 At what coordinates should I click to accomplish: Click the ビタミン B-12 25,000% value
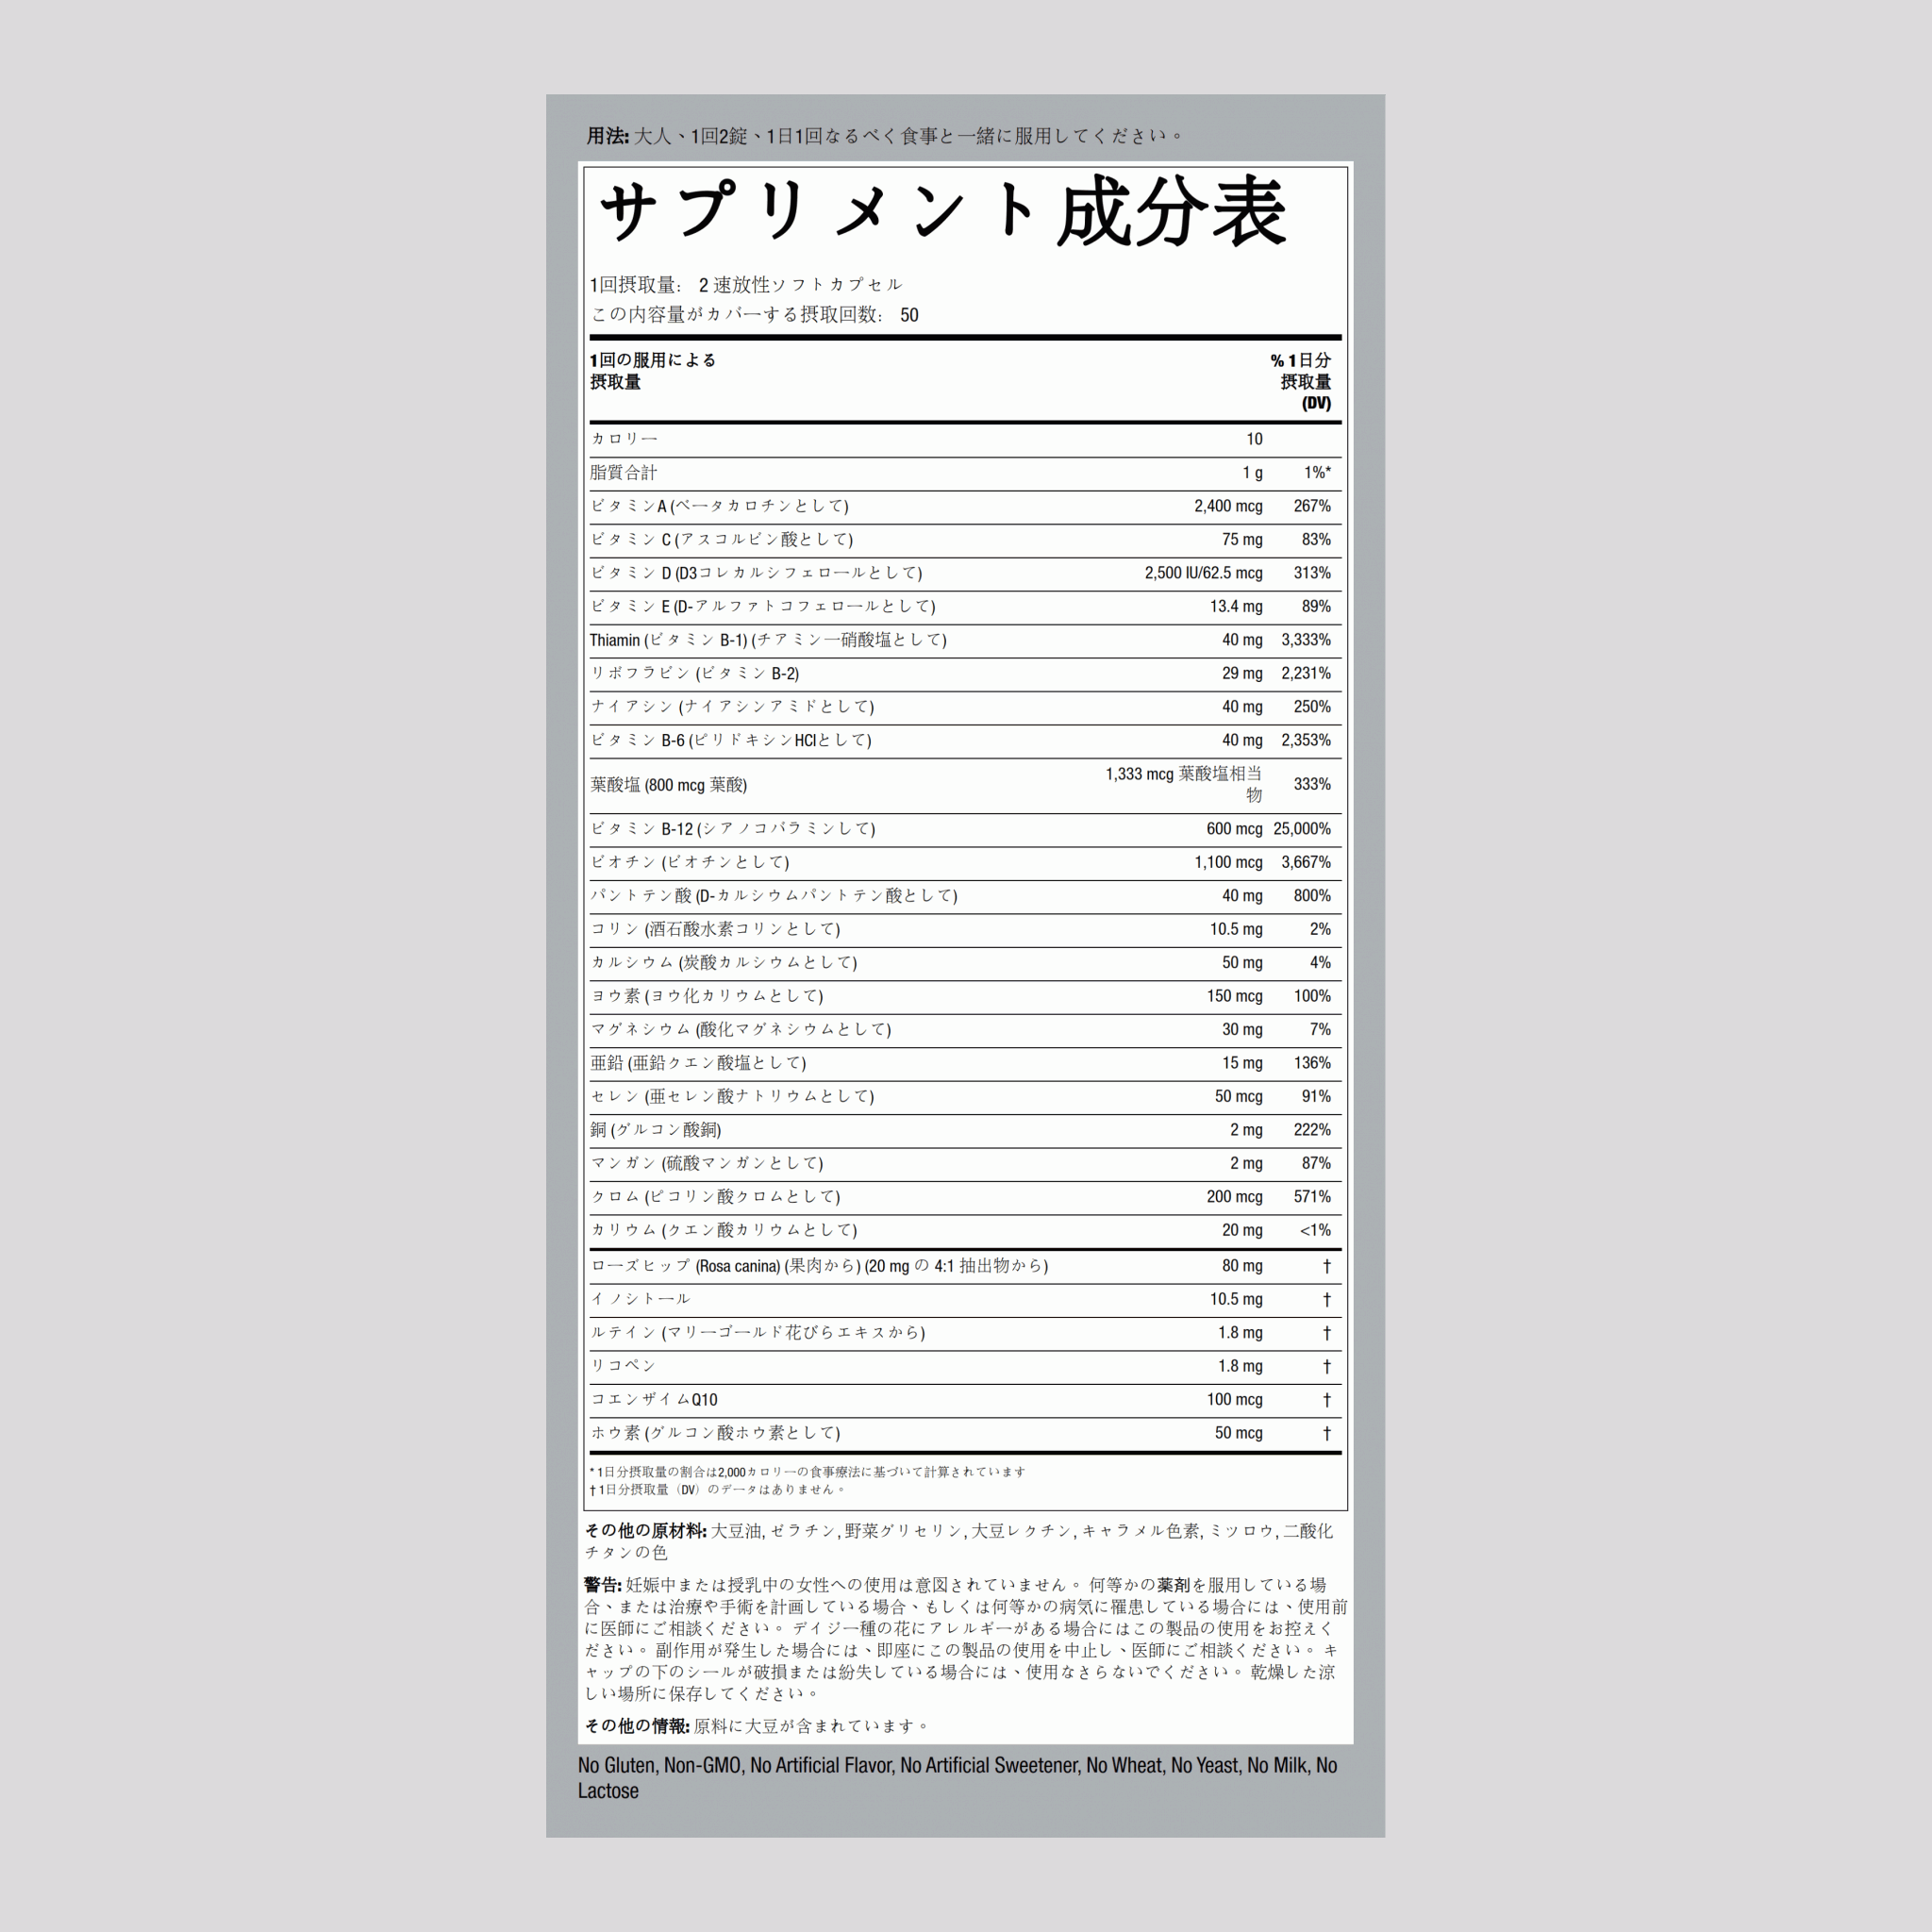[1302, 829]
